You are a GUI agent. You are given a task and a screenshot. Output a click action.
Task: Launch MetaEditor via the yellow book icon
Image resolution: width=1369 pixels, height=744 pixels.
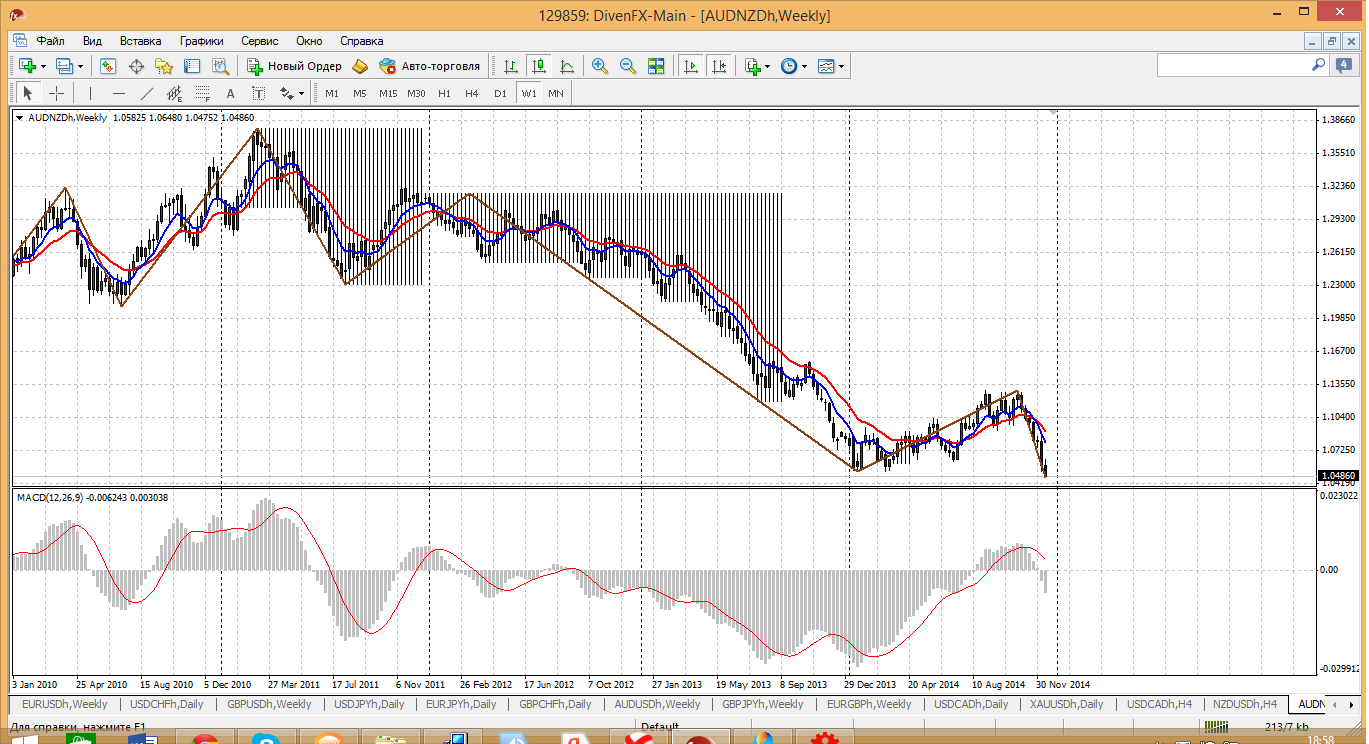(360, 66)
